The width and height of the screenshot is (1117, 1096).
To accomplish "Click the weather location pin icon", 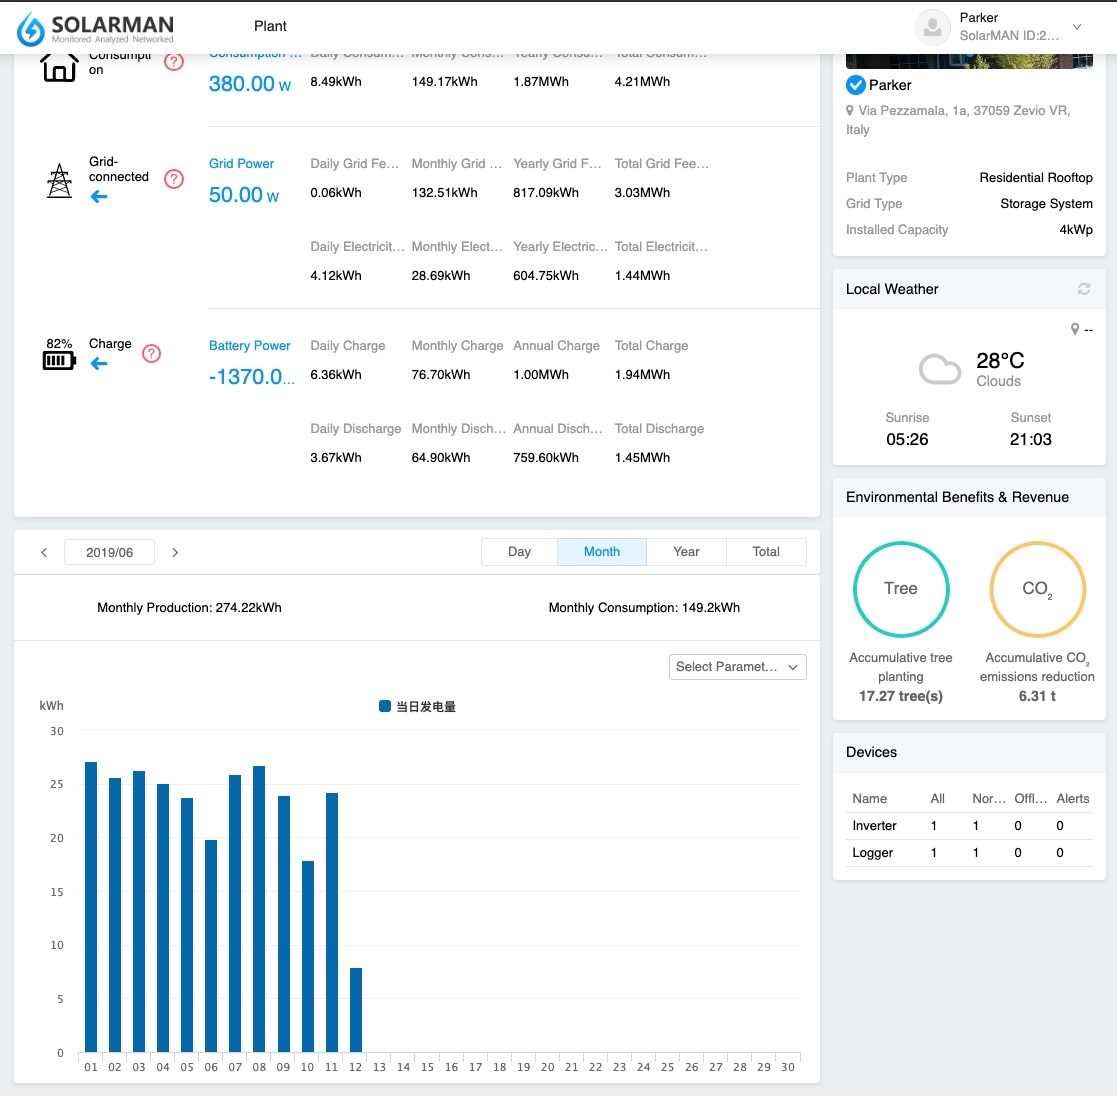I will coord(1075,329).
